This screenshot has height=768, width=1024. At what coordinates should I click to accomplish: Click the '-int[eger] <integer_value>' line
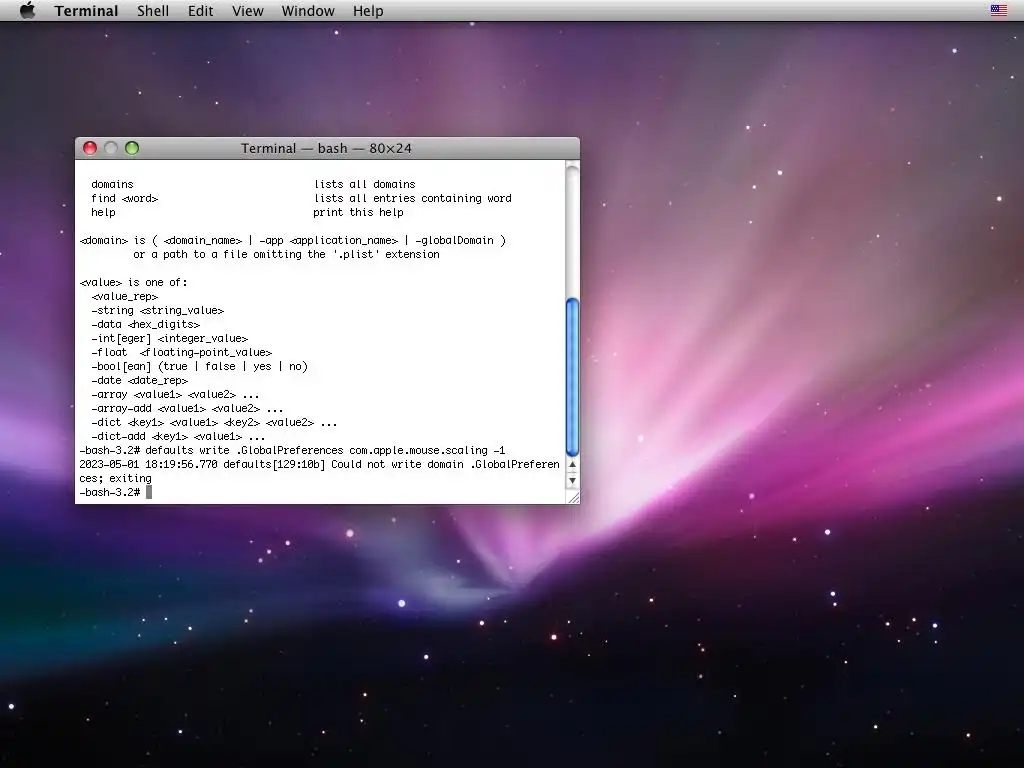pos(170,338)
